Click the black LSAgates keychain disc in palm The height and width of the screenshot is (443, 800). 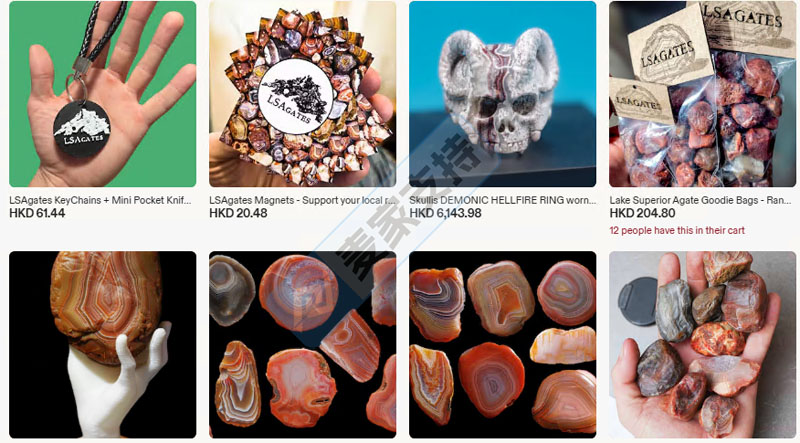click(82, 129)
